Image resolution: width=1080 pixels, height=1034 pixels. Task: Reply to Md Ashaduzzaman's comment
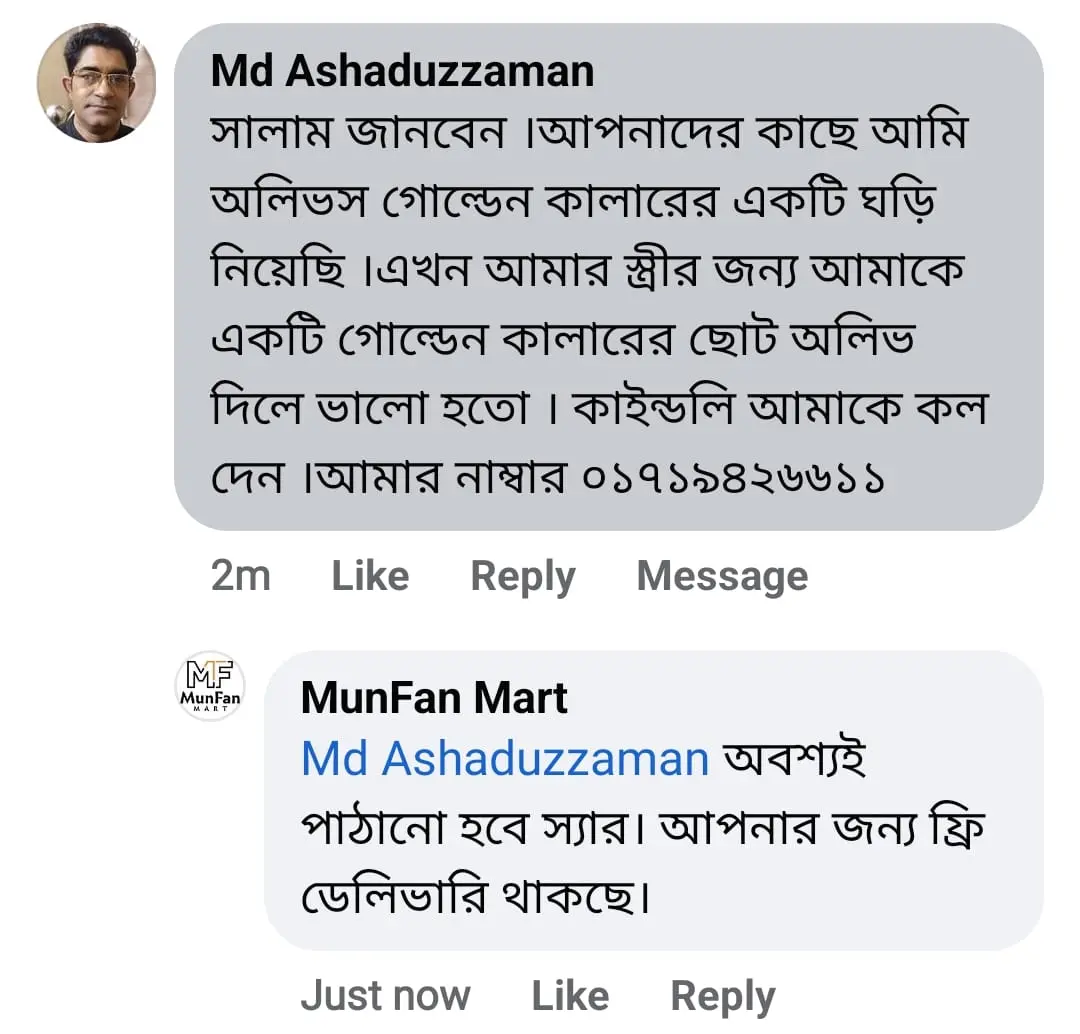522,576
